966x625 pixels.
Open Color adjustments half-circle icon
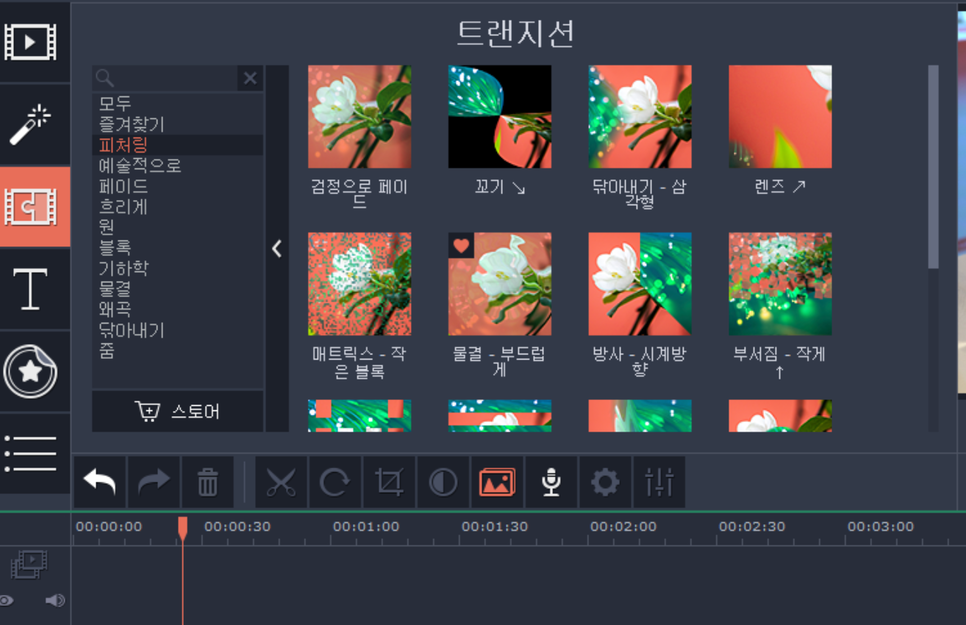(x=443, y=482)
